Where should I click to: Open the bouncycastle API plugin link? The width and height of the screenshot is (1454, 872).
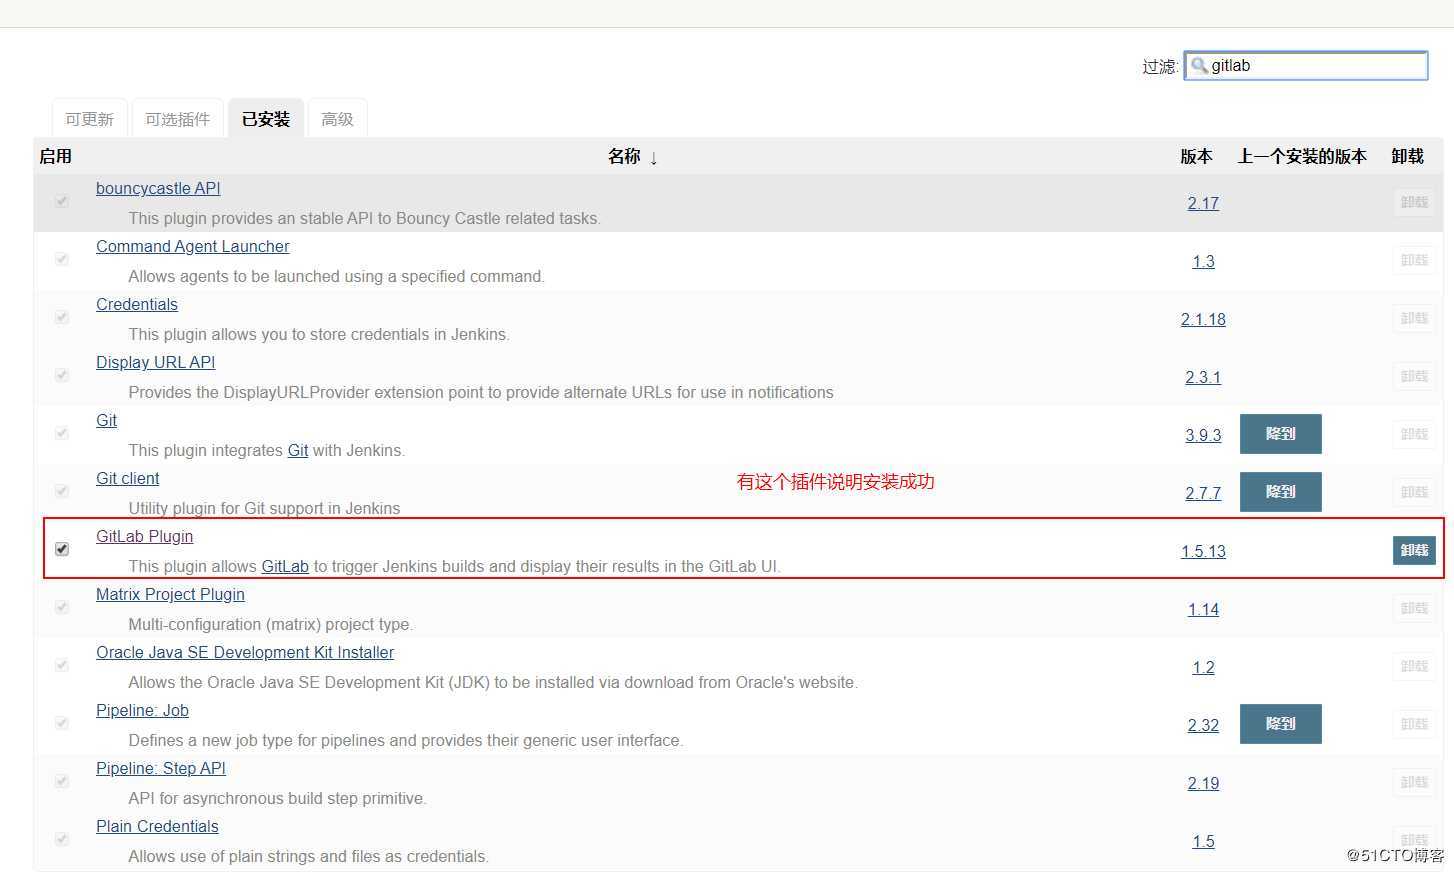(158, 188)
